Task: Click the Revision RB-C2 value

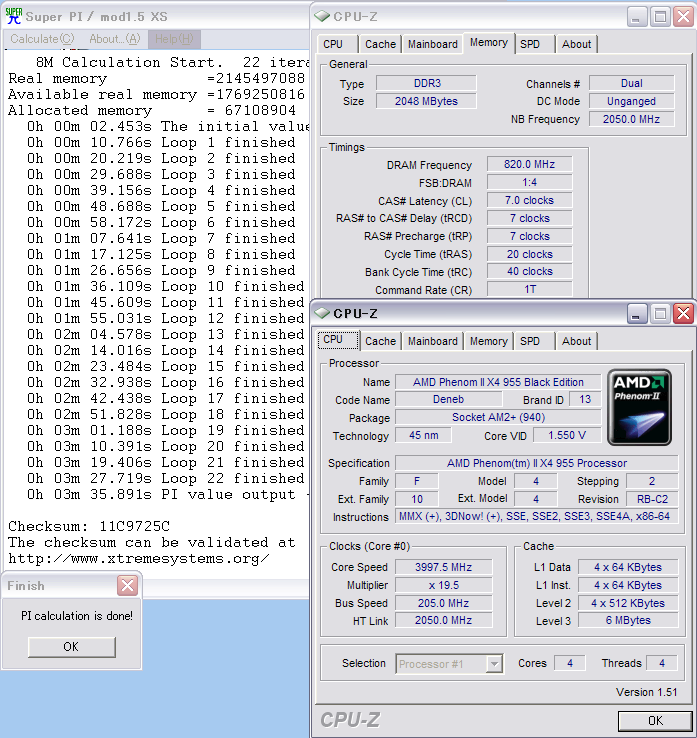Action: [652, 499]
